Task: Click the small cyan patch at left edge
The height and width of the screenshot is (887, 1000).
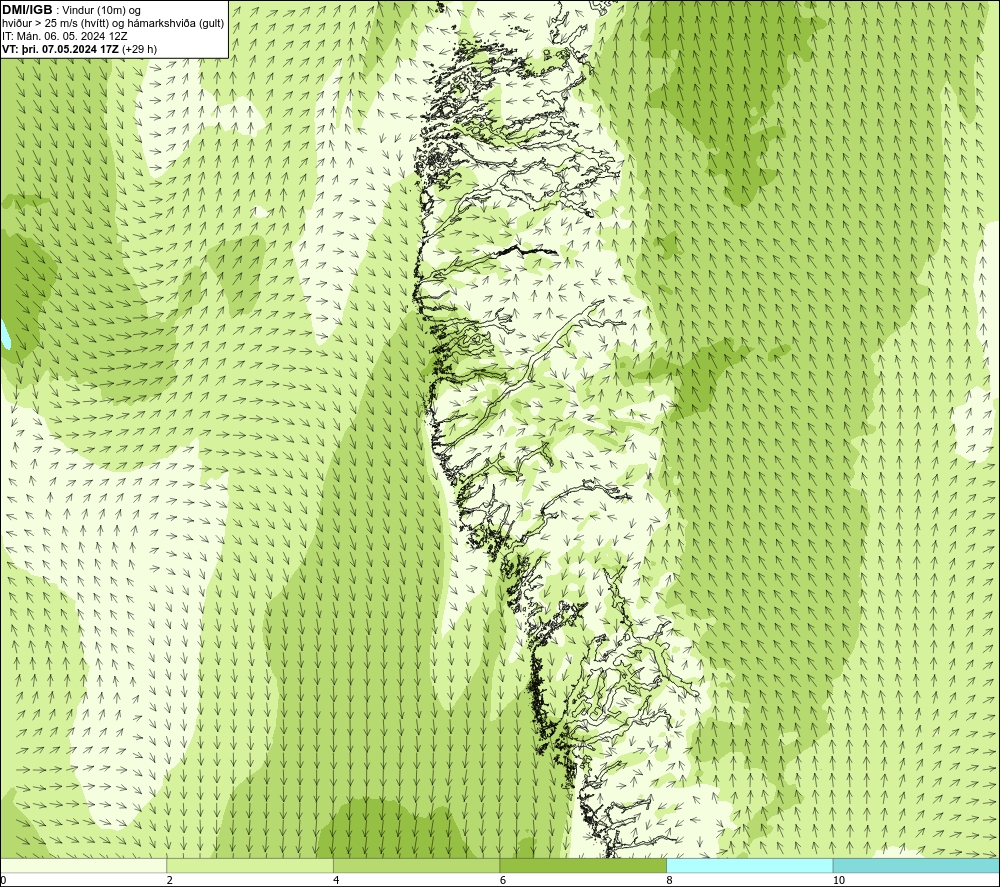Action: pos(4,334)
